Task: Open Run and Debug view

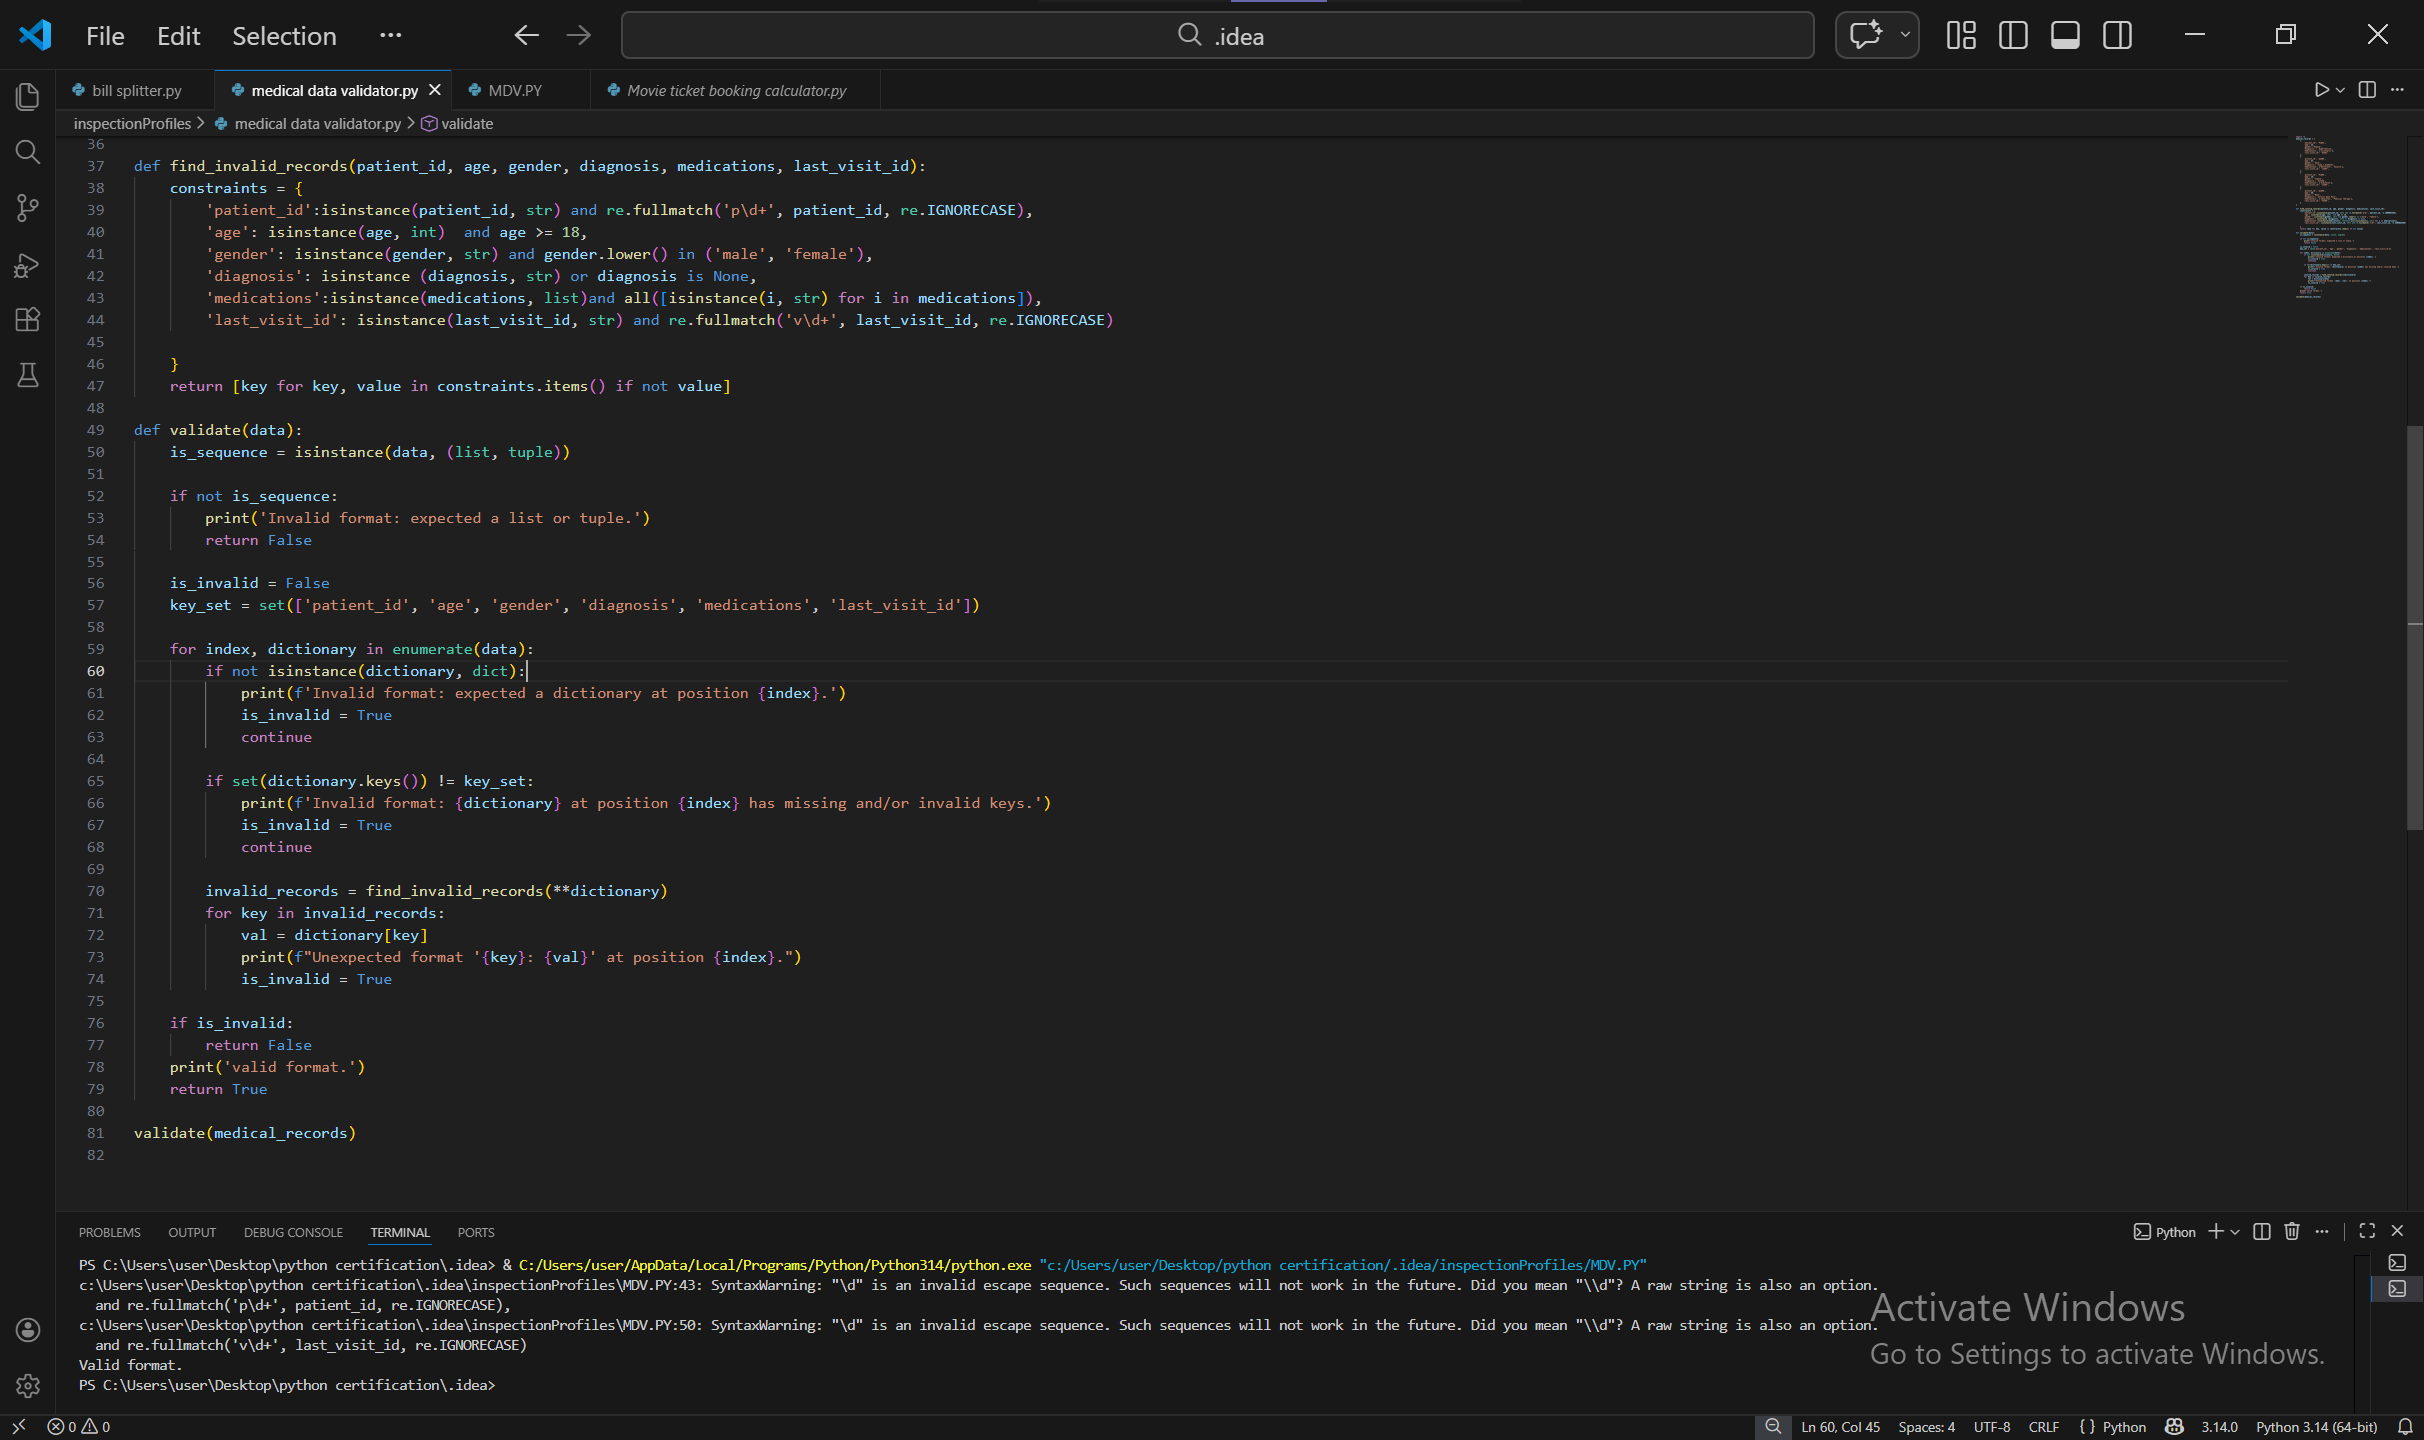Action: point(27,265)
